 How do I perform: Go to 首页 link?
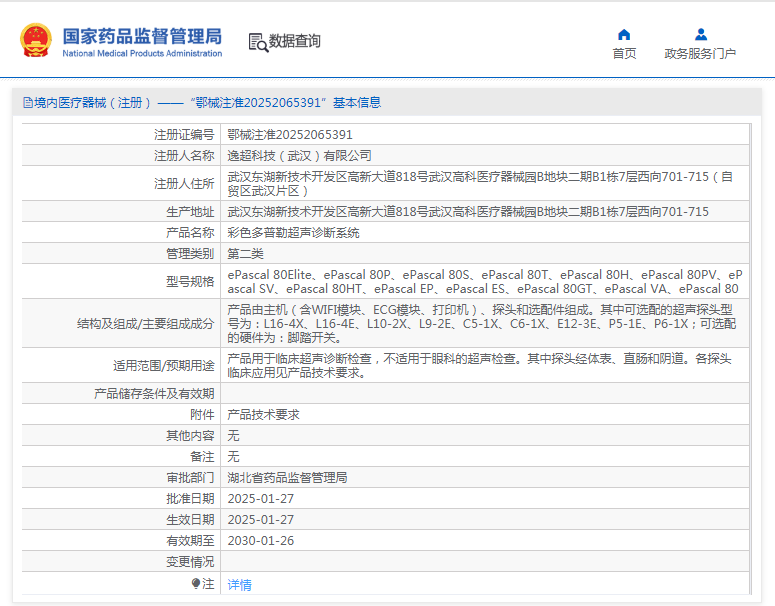624,53
